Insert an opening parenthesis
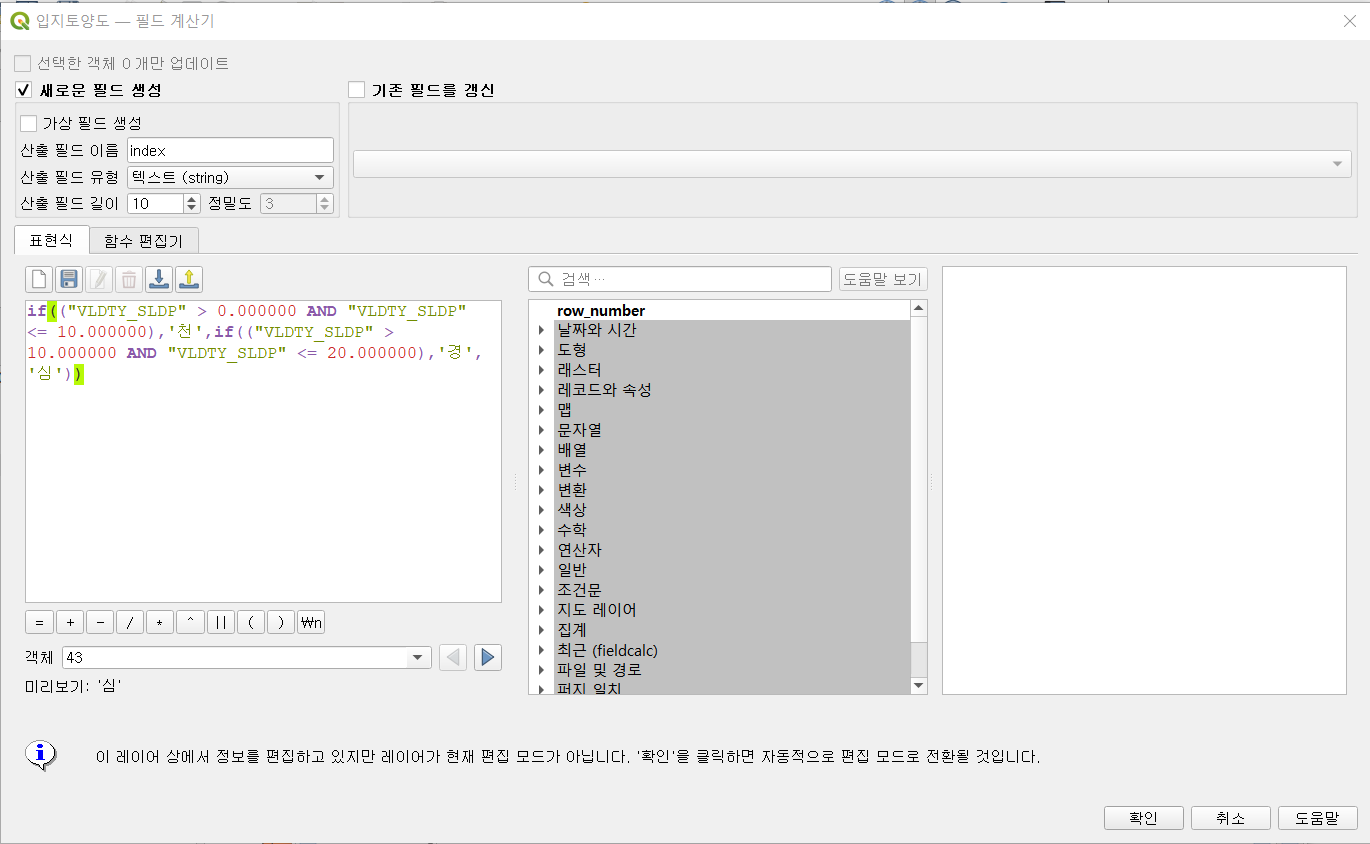 (250, 622)
